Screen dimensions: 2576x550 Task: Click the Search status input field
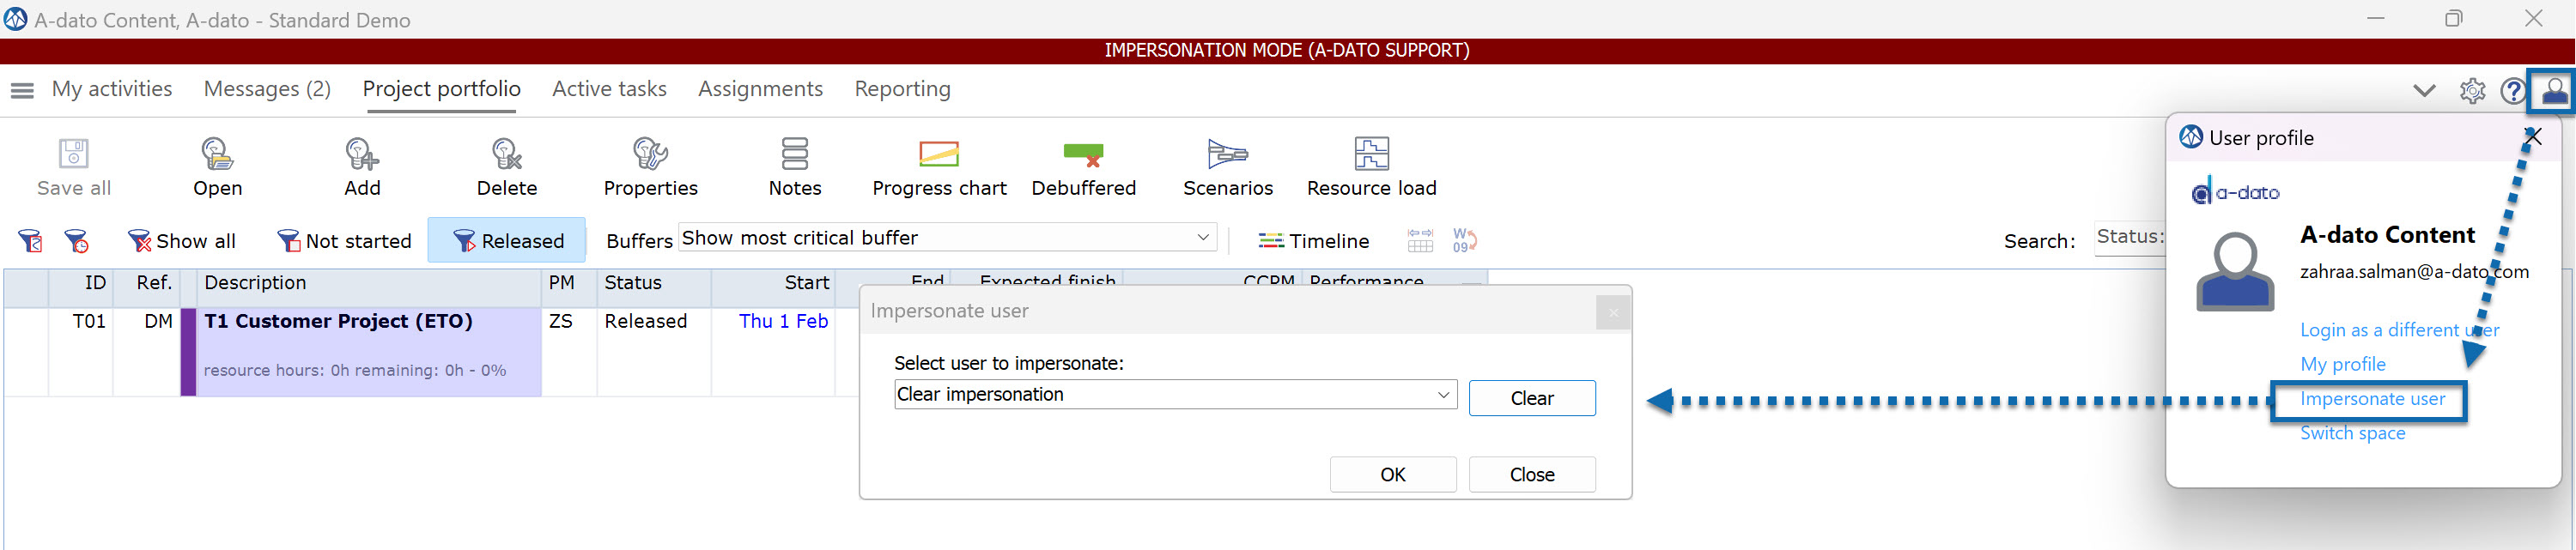(x=2130, y=238)
